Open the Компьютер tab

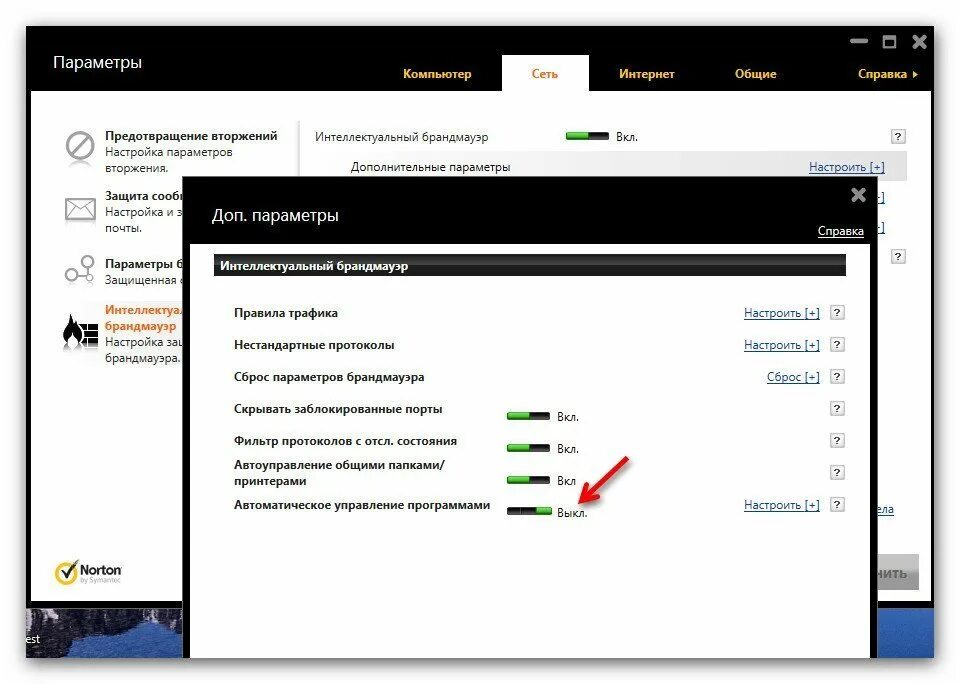point(437,74)
